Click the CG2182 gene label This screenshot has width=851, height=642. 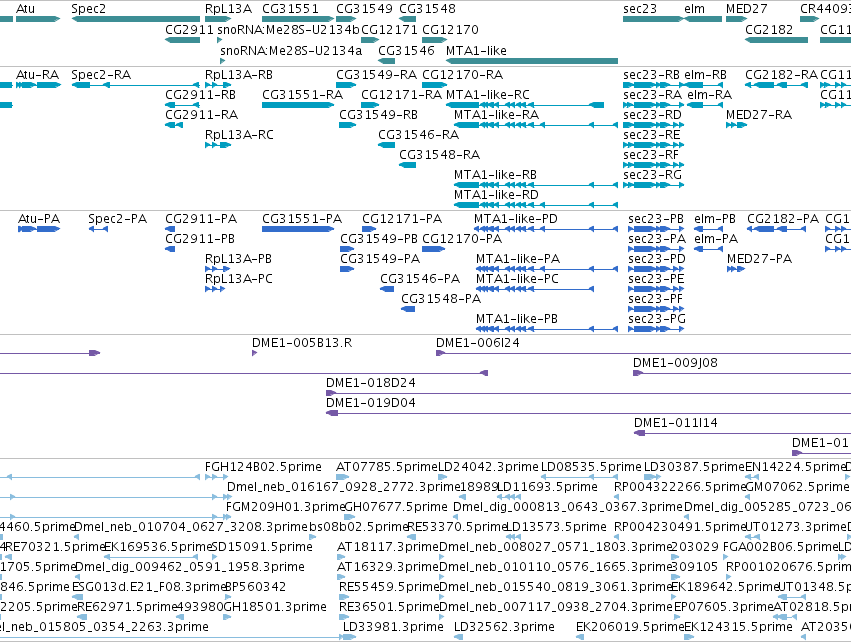pyautogui.click(x=769, y=29)
